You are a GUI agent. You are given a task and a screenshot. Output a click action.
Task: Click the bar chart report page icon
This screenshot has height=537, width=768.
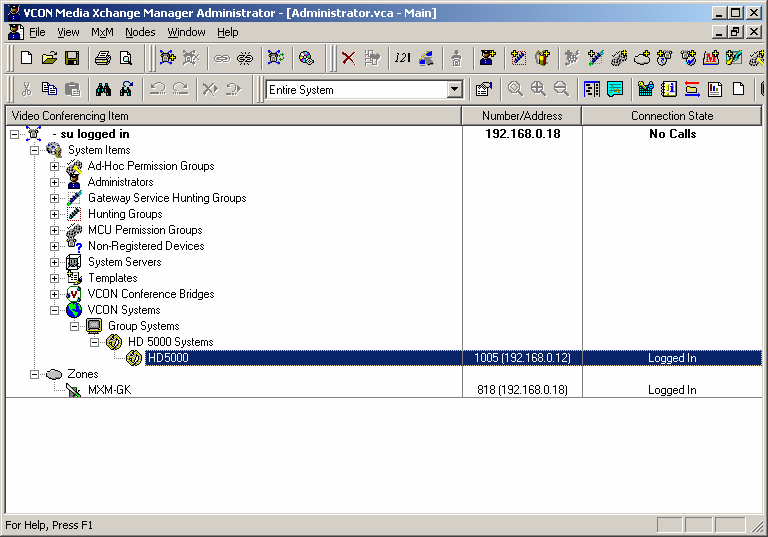coord(715,89)
